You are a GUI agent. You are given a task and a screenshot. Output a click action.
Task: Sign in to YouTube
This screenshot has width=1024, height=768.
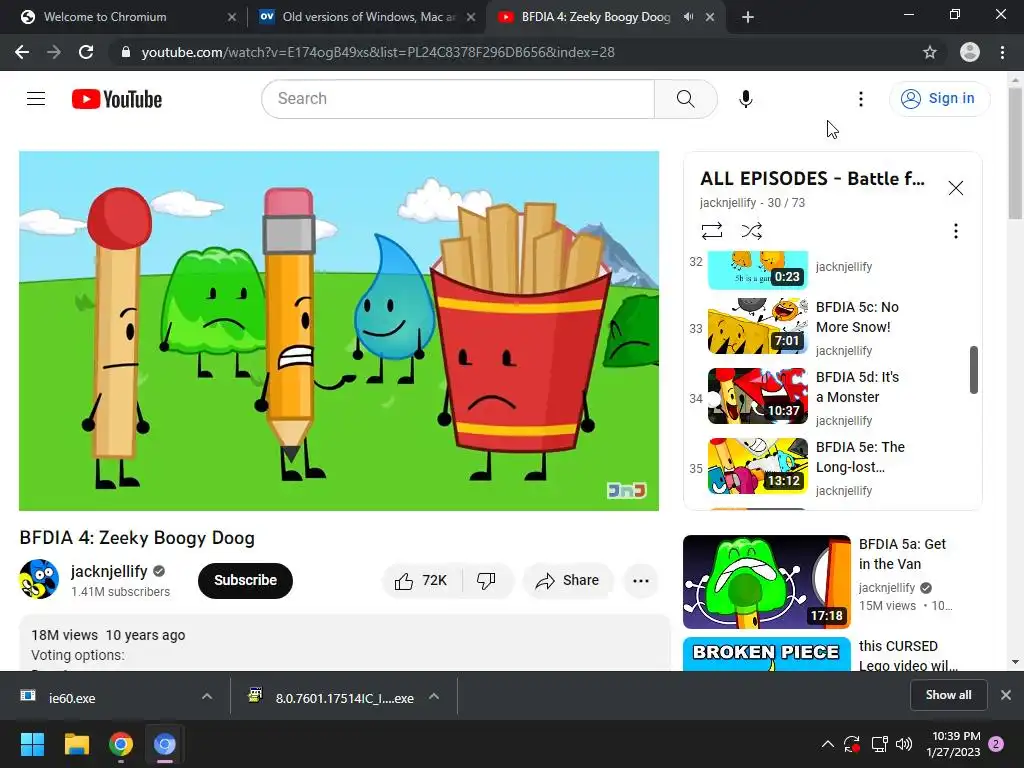coord(939,99)
